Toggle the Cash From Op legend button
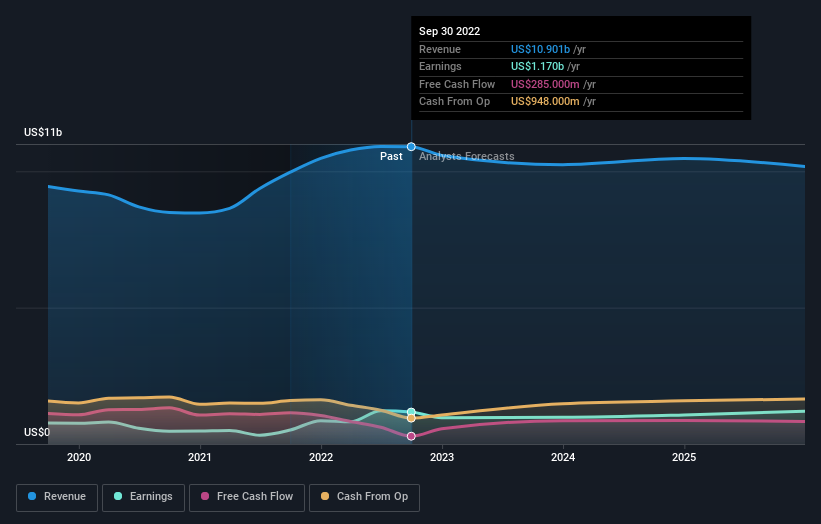Image resolution: width=821 pixels, height=524 pixels. coord(364,497)
